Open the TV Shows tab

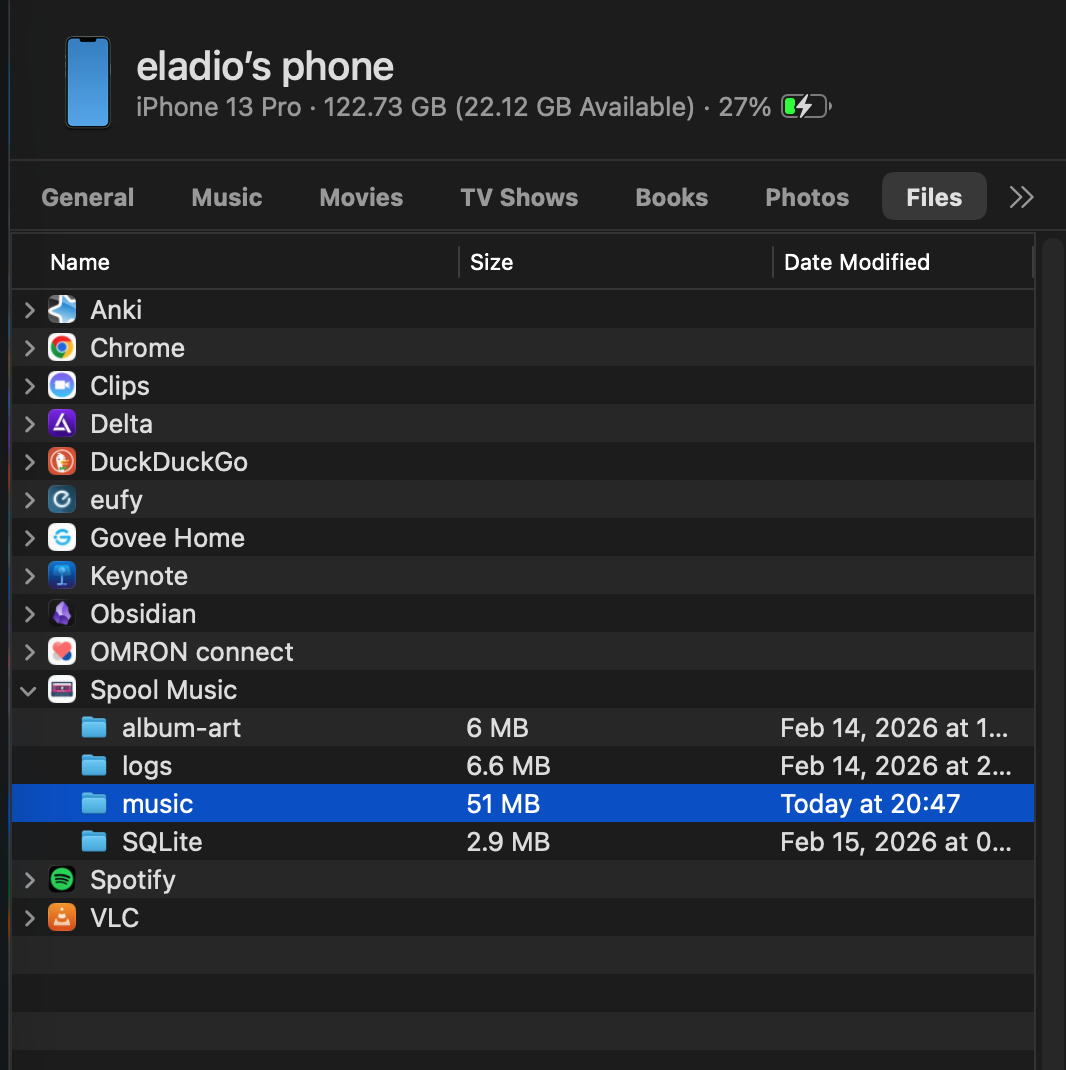click(519, 197)
